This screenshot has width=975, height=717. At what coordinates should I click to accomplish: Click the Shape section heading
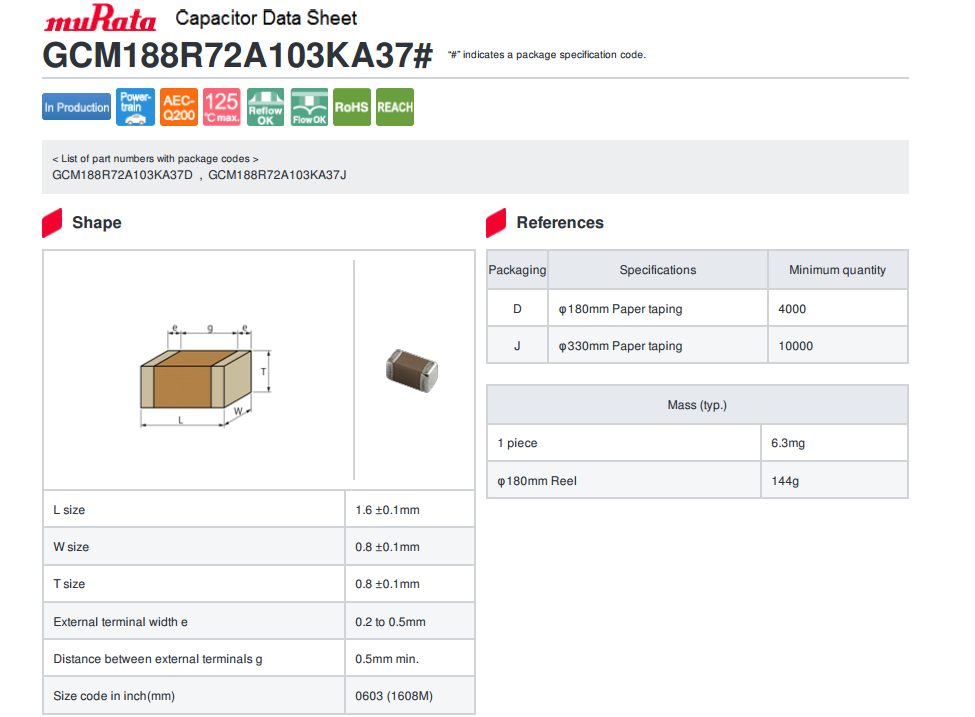click(x=97, y=223)
